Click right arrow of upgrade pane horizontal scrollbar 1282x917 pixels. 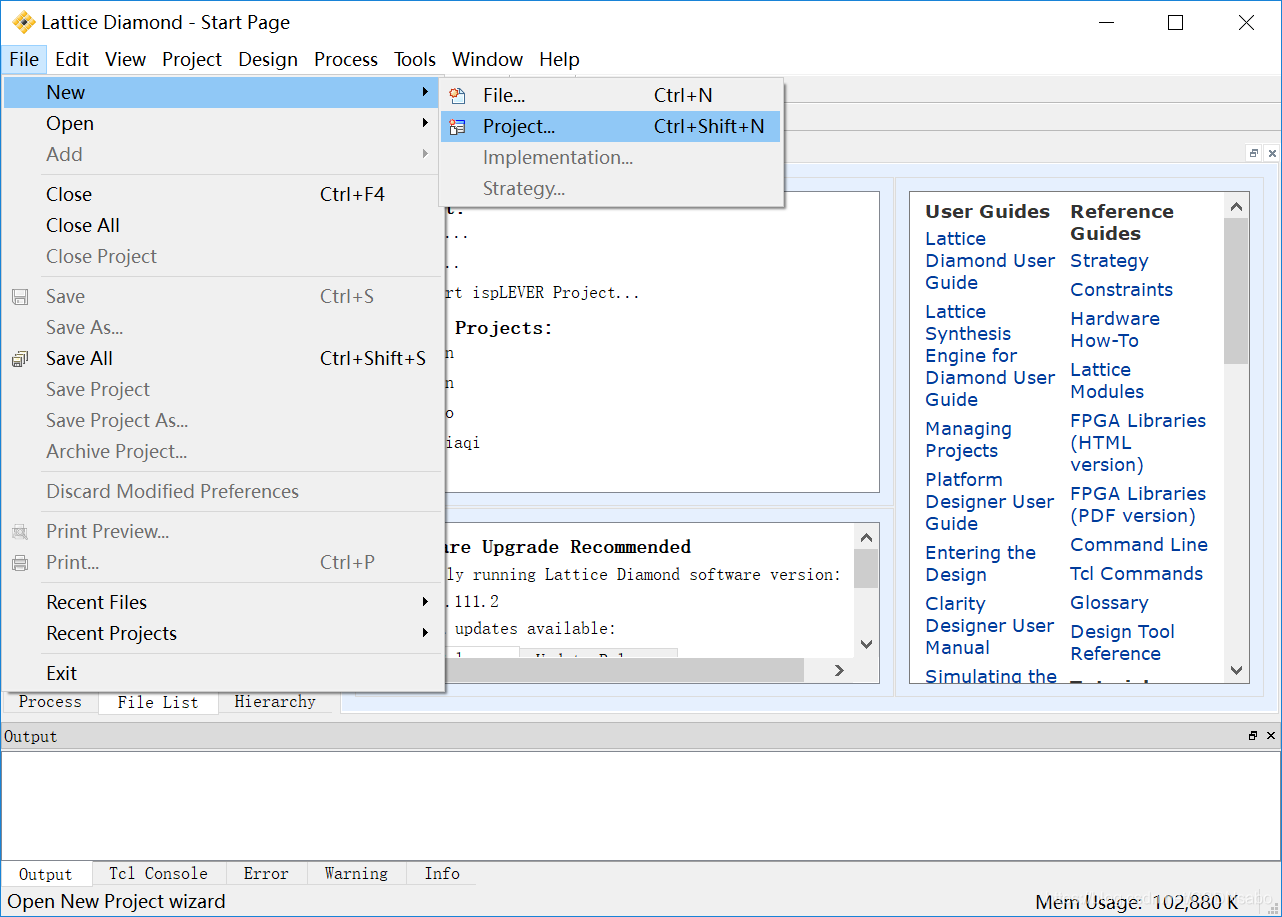point(840,671)
